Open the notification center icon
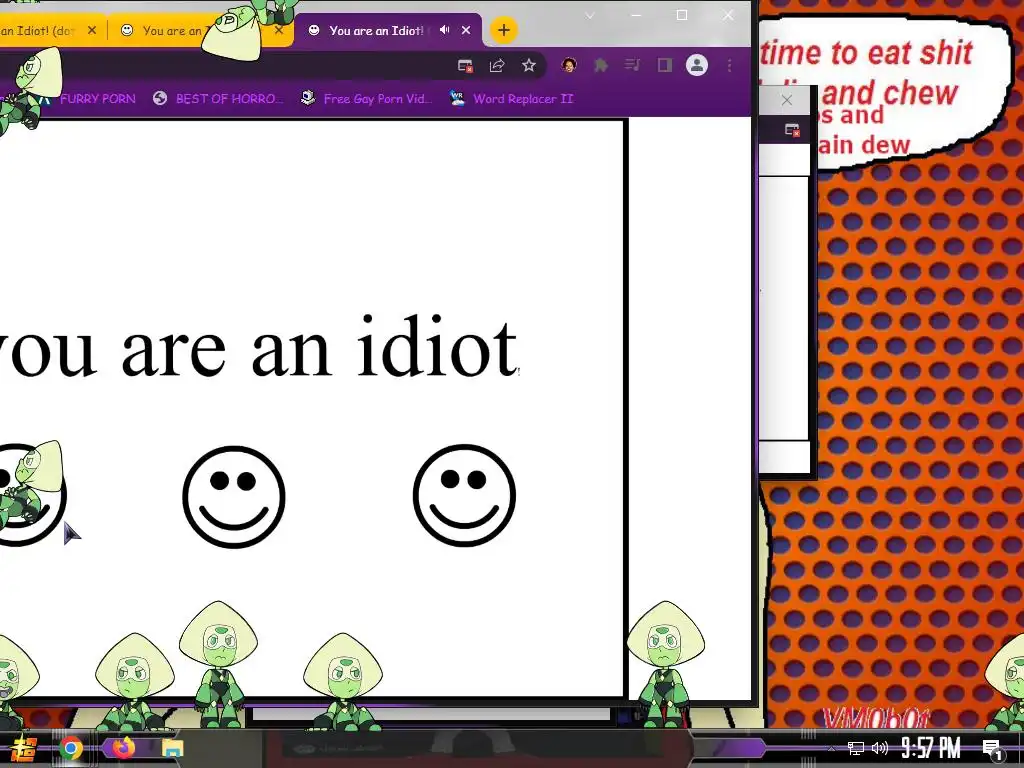The width and height of the screenshot is (1024, 768). click(993, 749)
